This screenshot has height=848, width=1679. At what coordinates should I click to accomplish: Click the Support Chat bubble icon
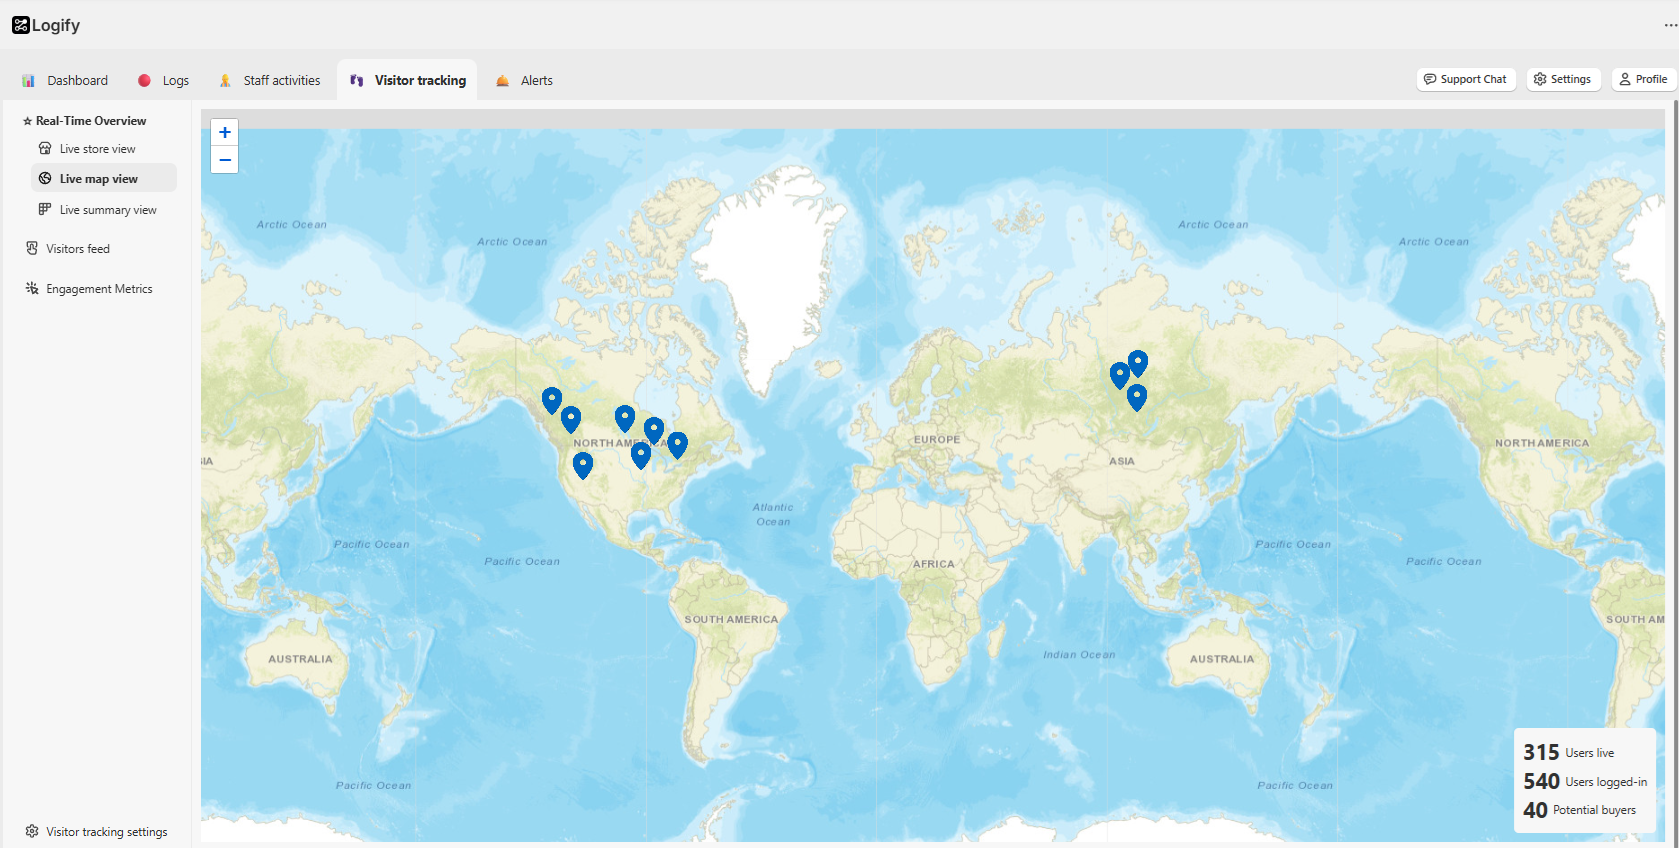1430,79
